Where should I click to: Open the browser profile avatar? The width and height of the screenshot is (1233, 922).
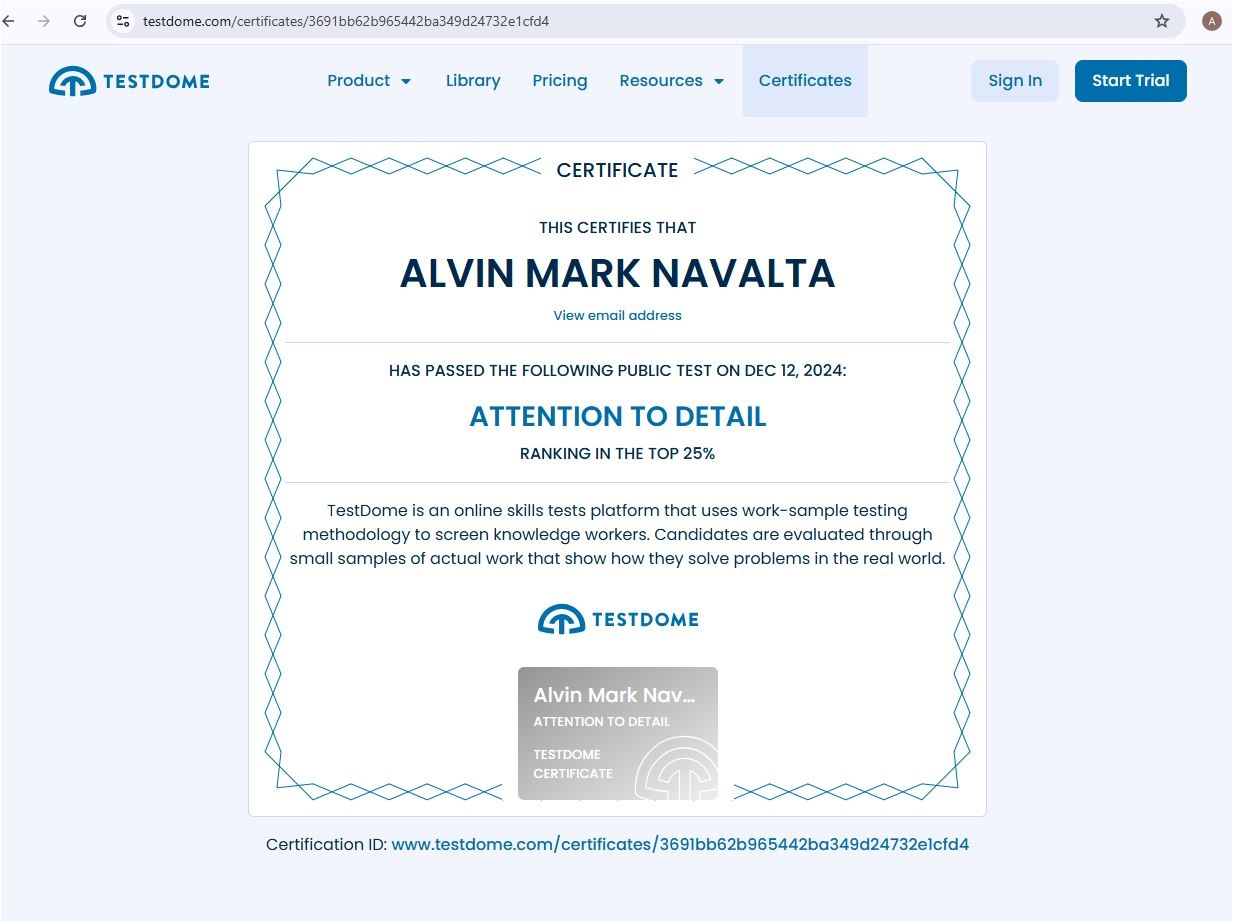(x=1211, y=21)
